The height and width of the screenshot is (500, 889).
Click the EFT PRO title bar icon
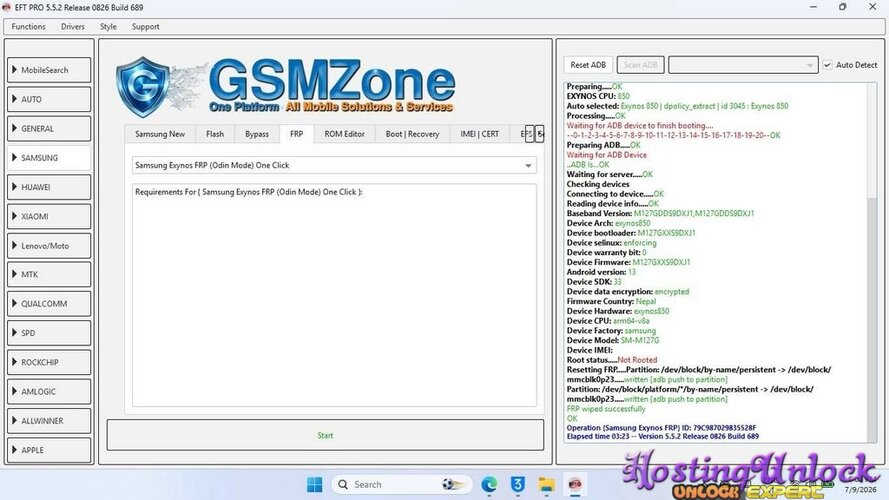coord(7,7)
